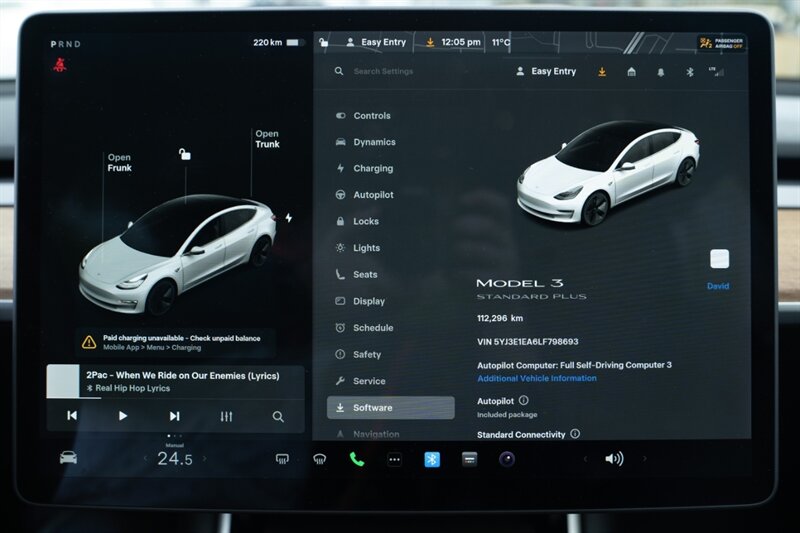Image resolution: width=800 pixels, height=533 pixels.
Task: Open the Autopilot settings menu
Action: (373, 195)
